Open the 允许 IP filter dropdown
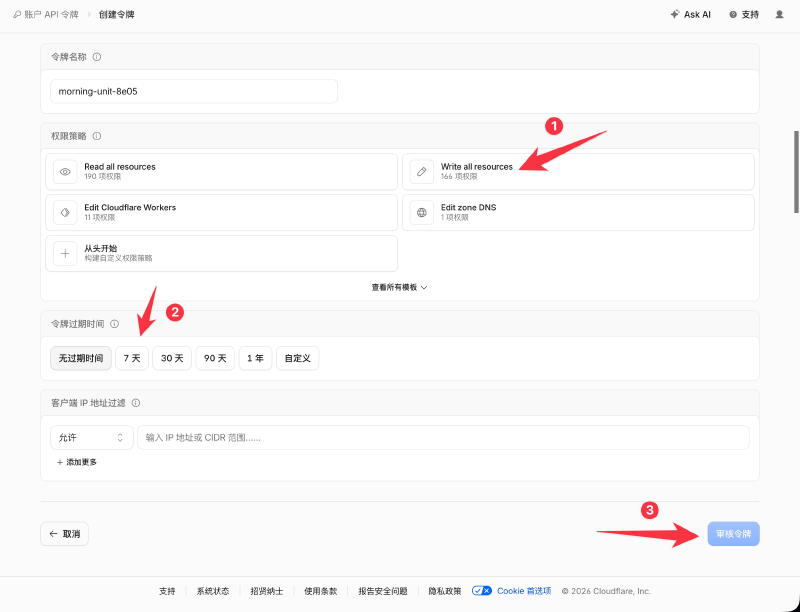Viewport: 800px width, 612px height. coord(92,438)
